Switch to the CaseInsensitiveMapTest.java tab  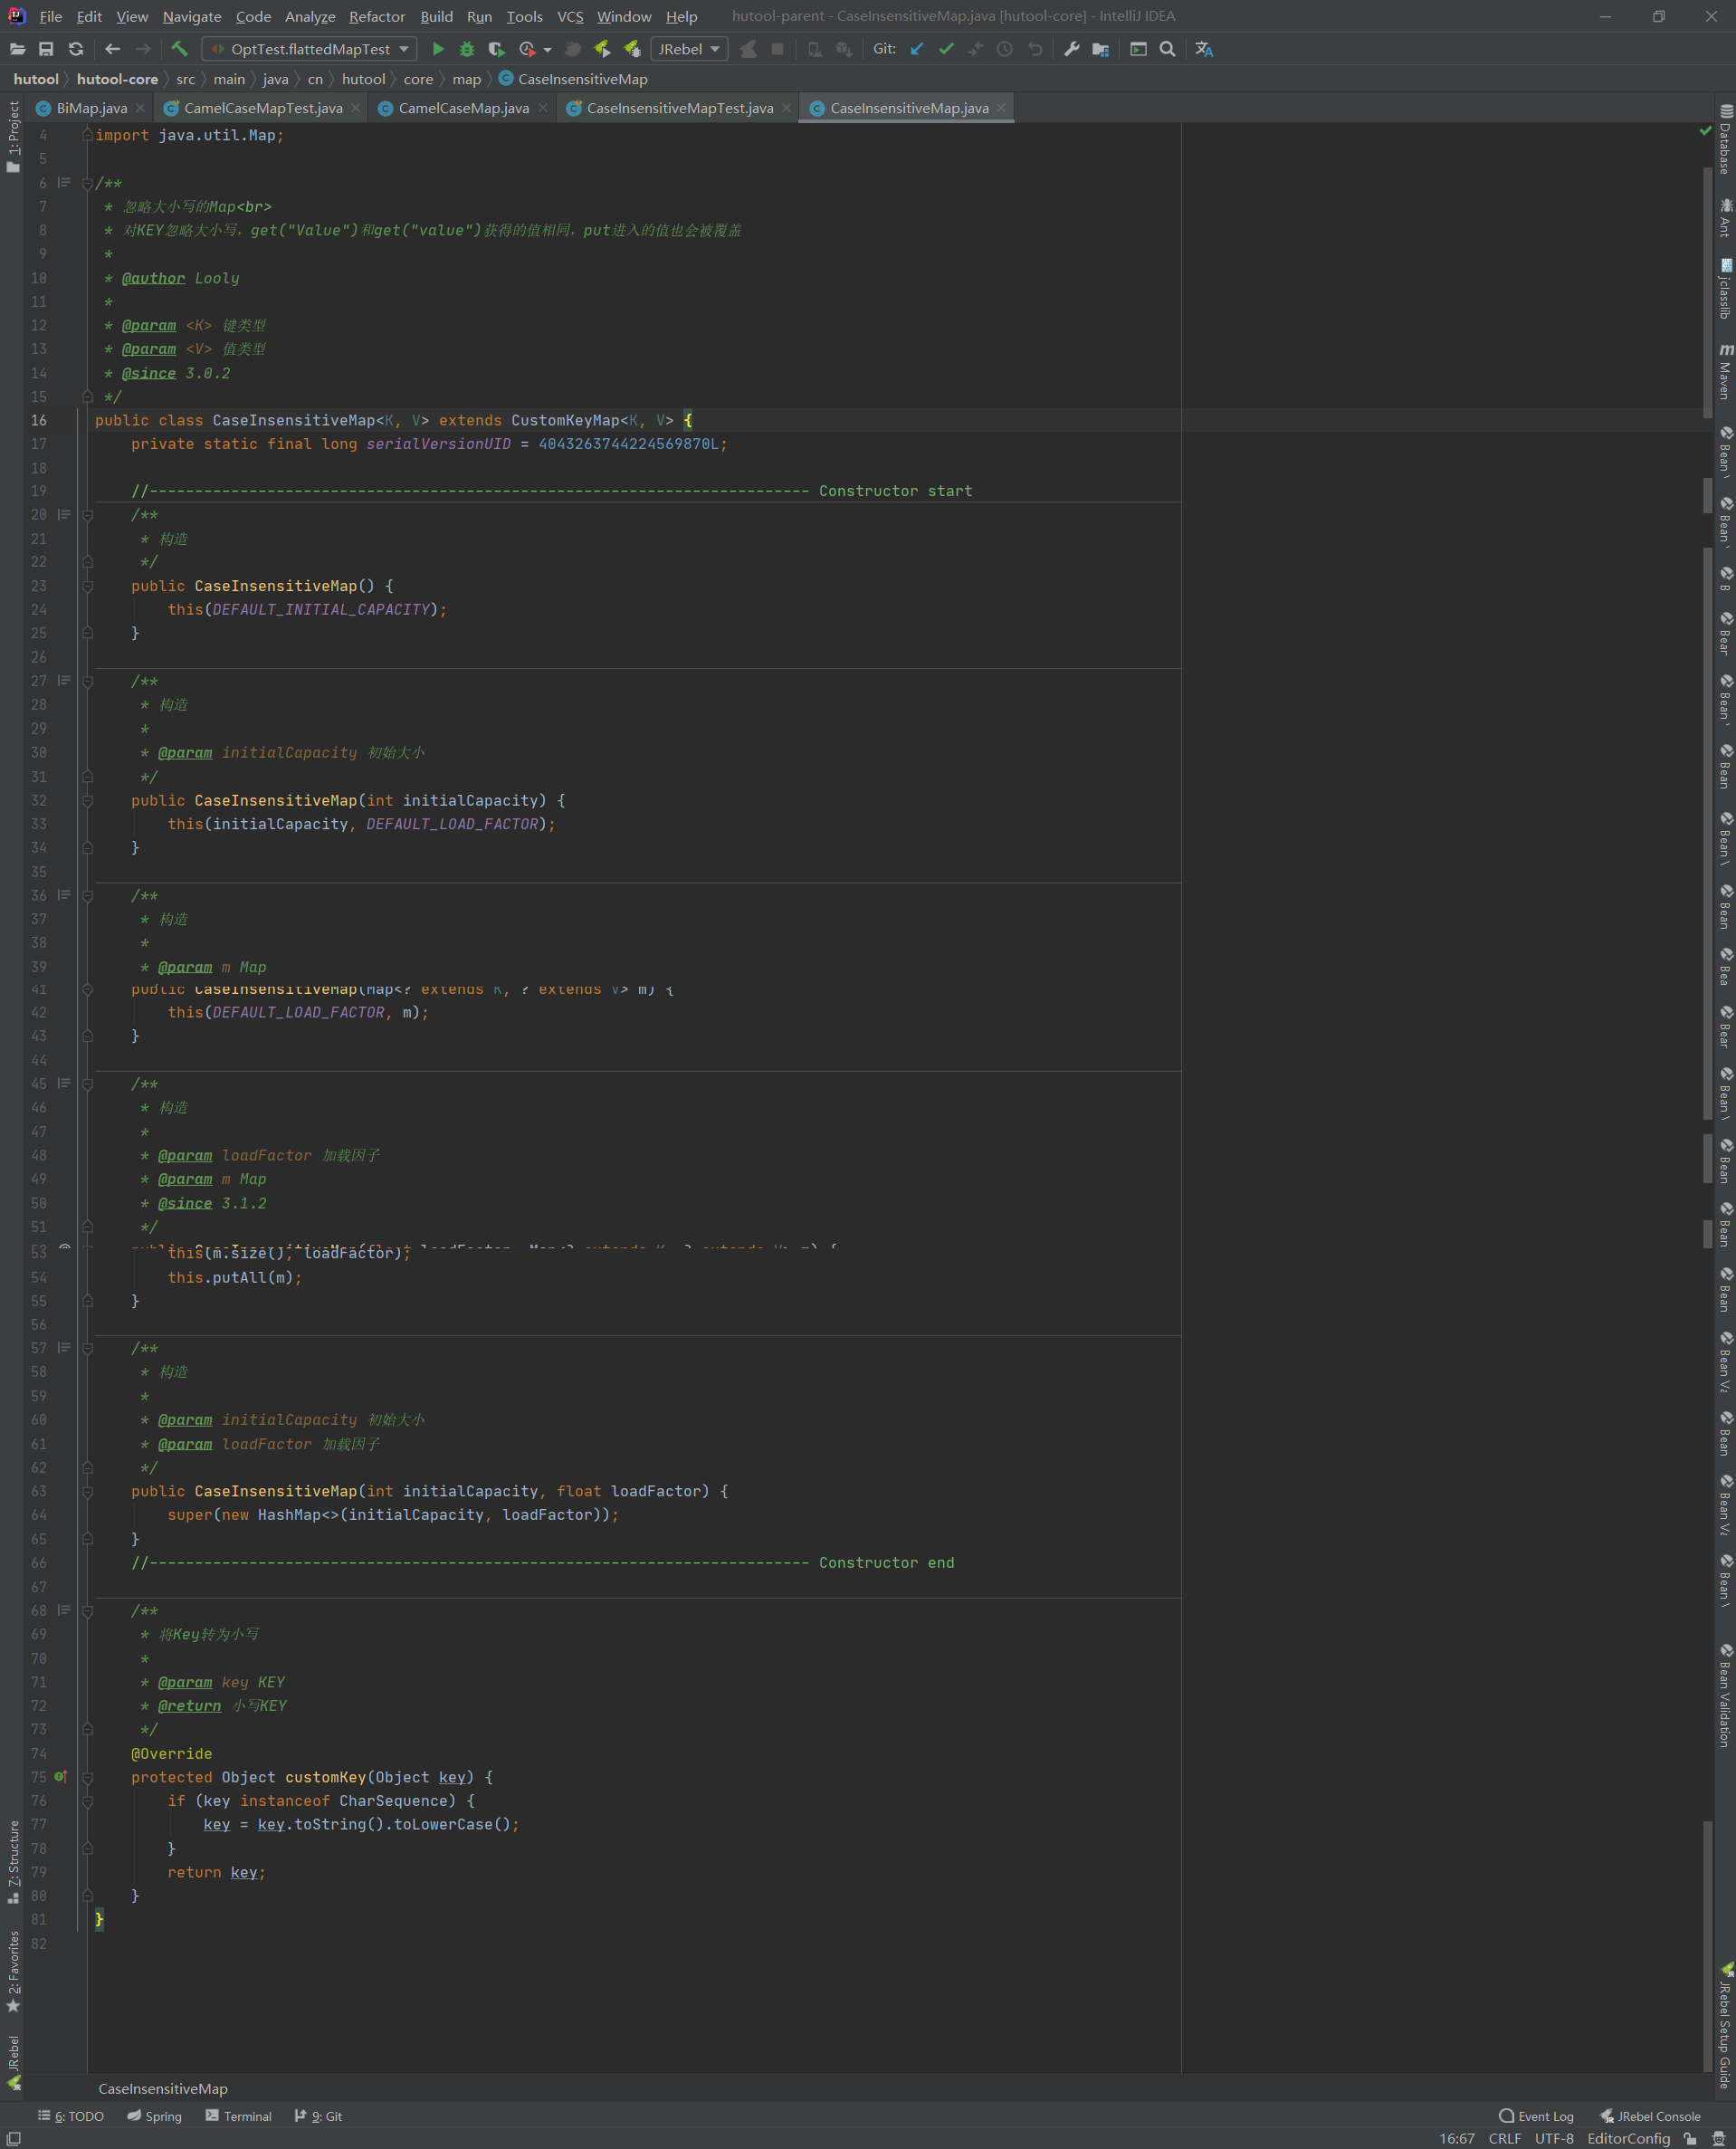pos(680,108)
